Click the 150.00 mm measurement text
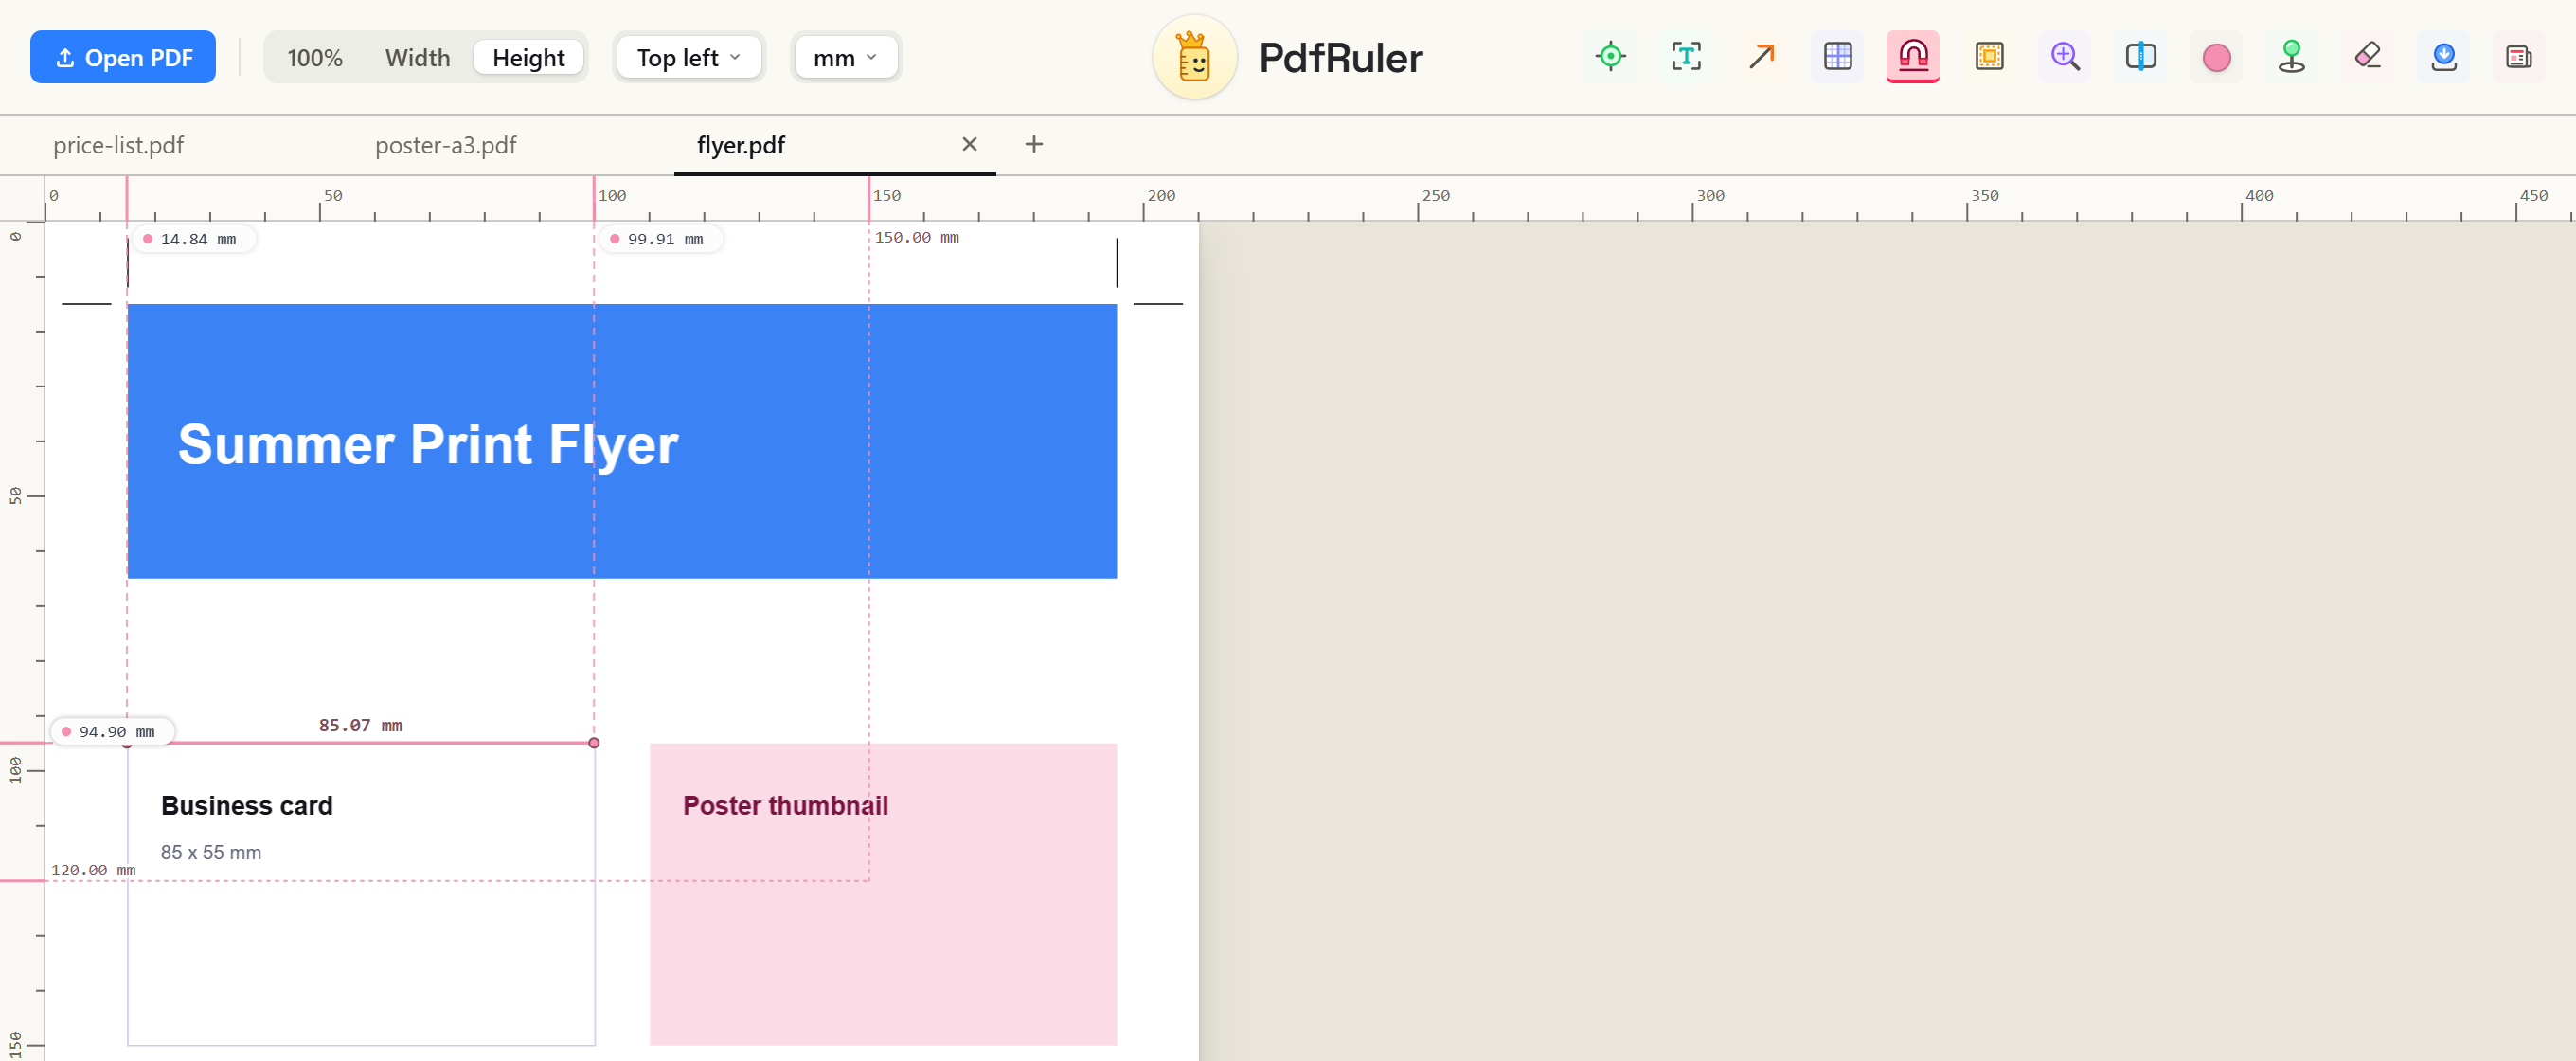 (x=917, y=238)
